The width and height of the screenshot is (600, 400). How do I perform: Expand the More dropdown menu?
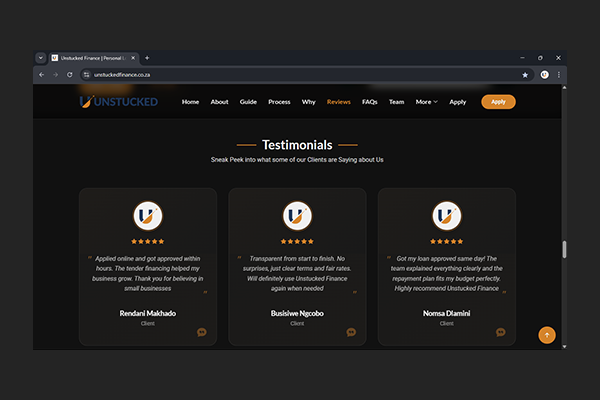(x=427, y=102)
